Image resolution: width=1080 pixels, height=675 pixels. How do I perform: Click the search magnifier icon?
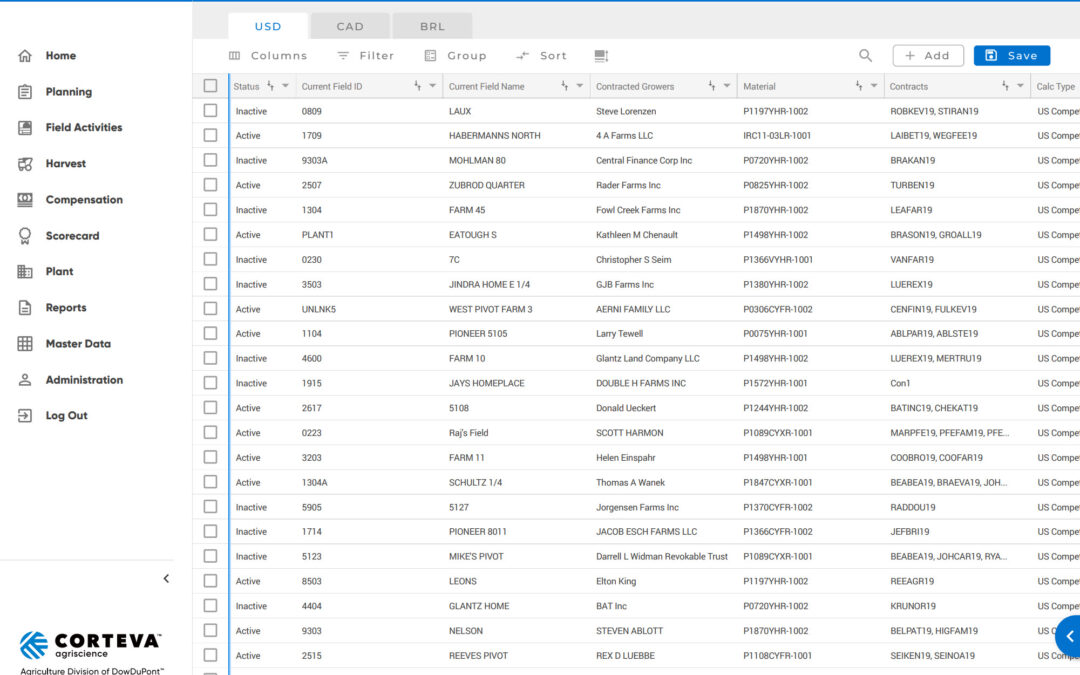865,56
